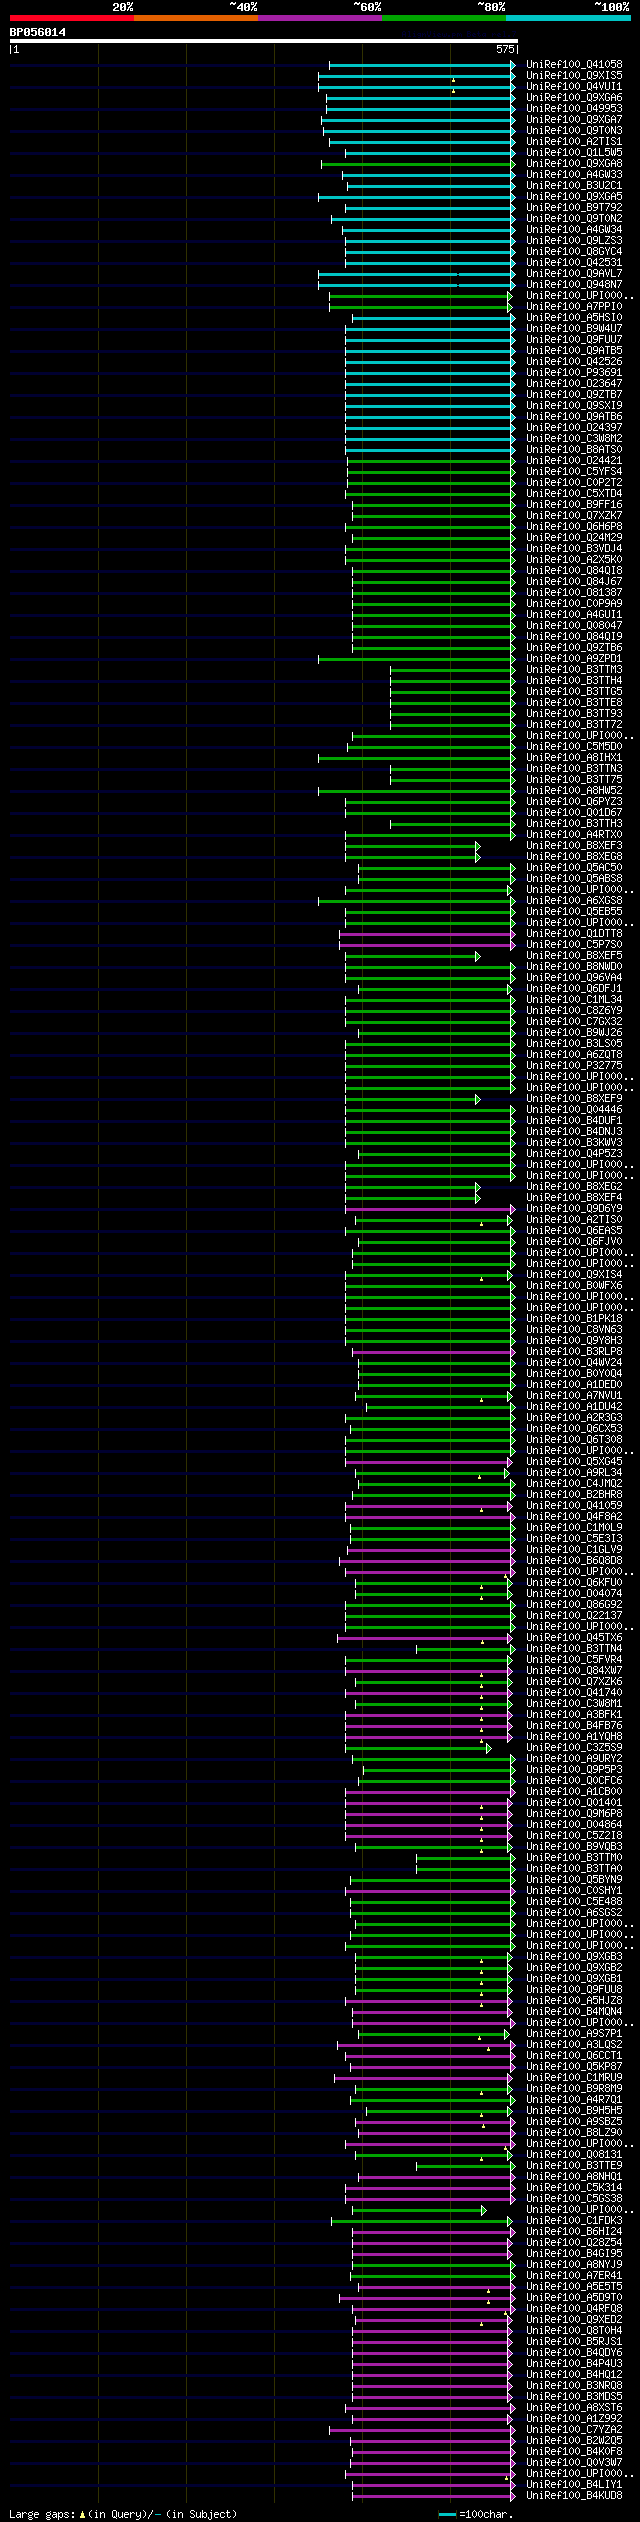This screenshot has width=640, height=2522.
Task: Click the label UniRef100_B3TT93
Action: pyautogui.click(x=574, y=714)
